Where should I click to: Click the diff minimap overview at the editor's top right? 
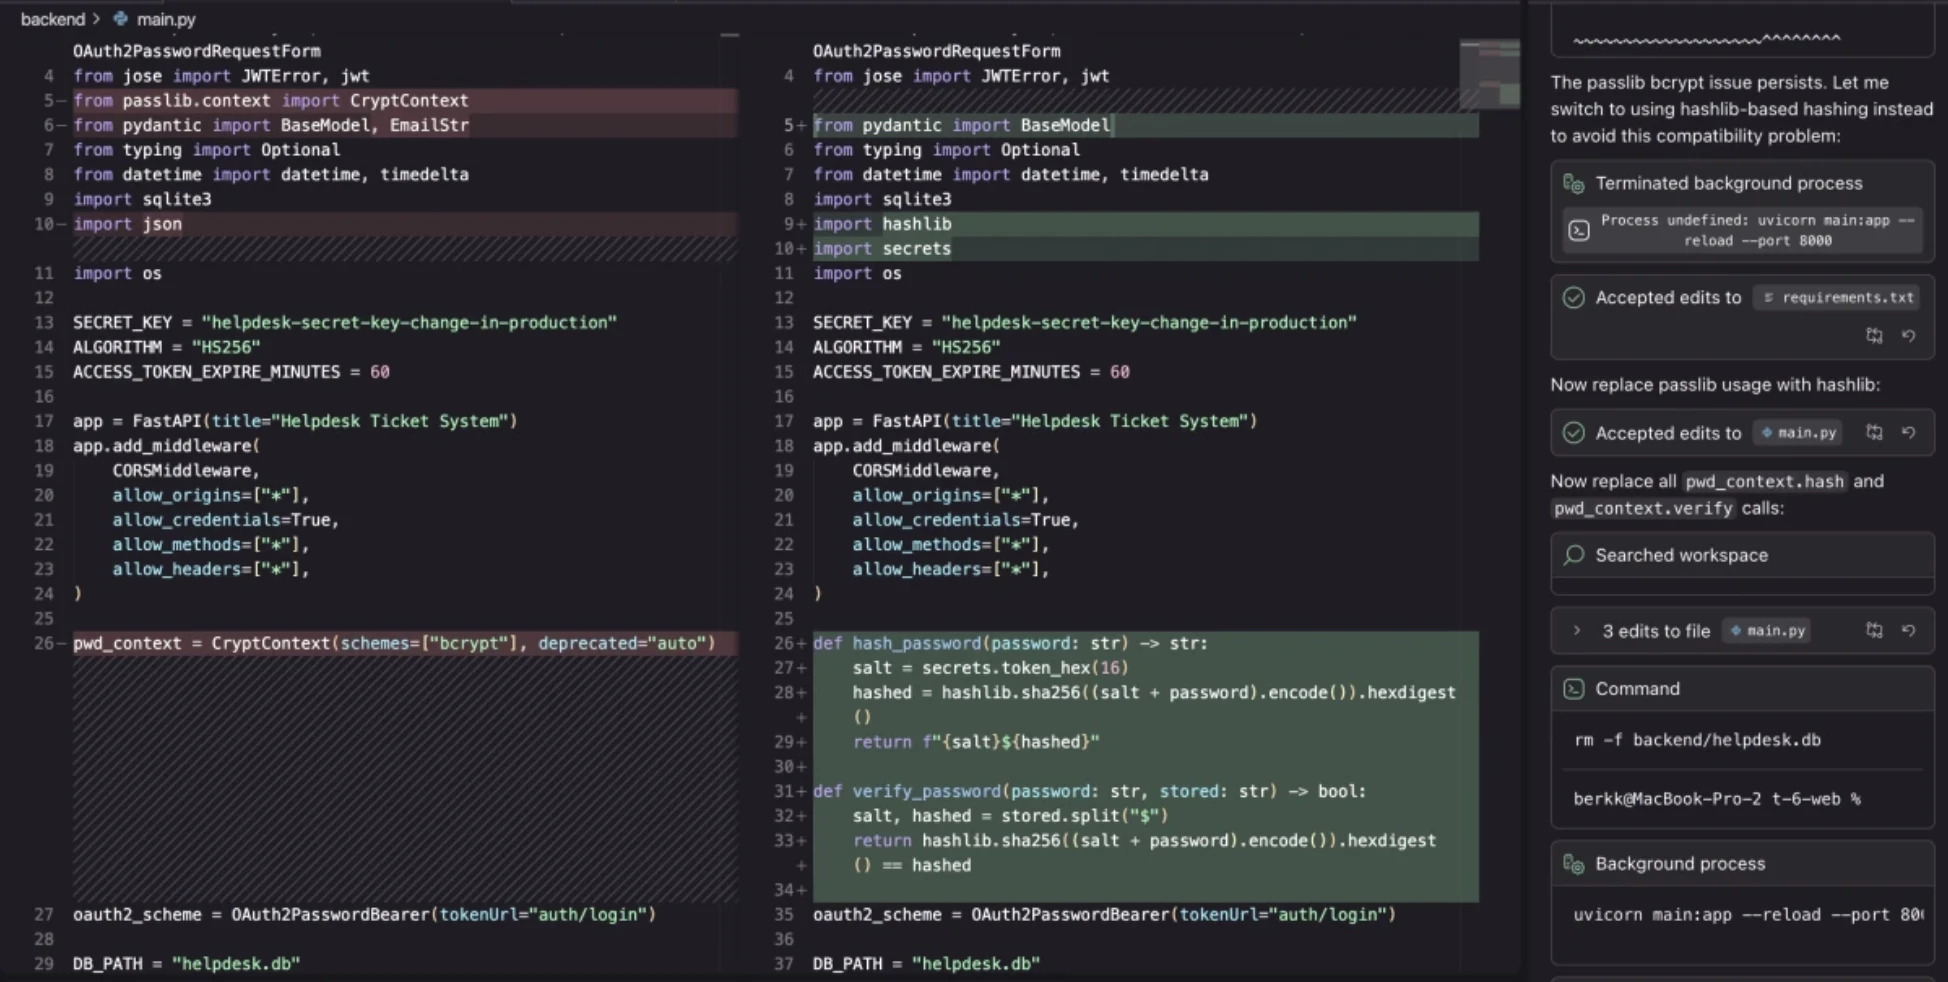[1489, 74]
